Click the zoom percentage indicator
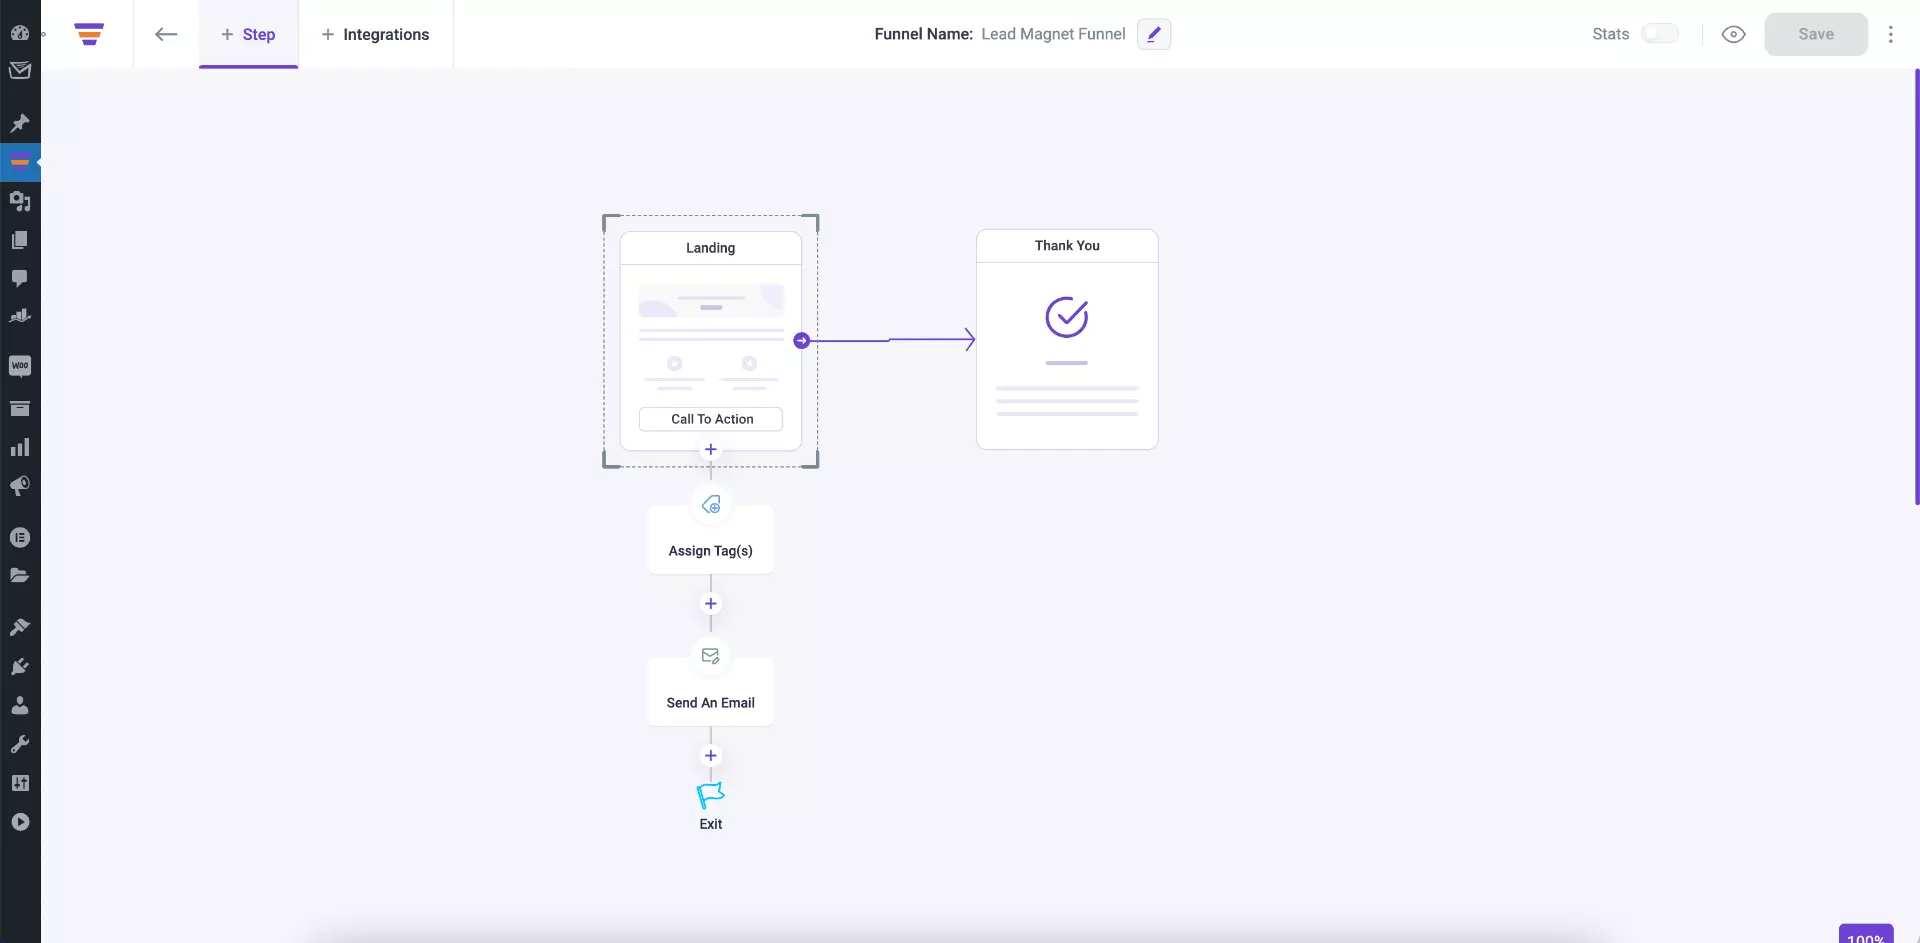 tap(1866, 935)
